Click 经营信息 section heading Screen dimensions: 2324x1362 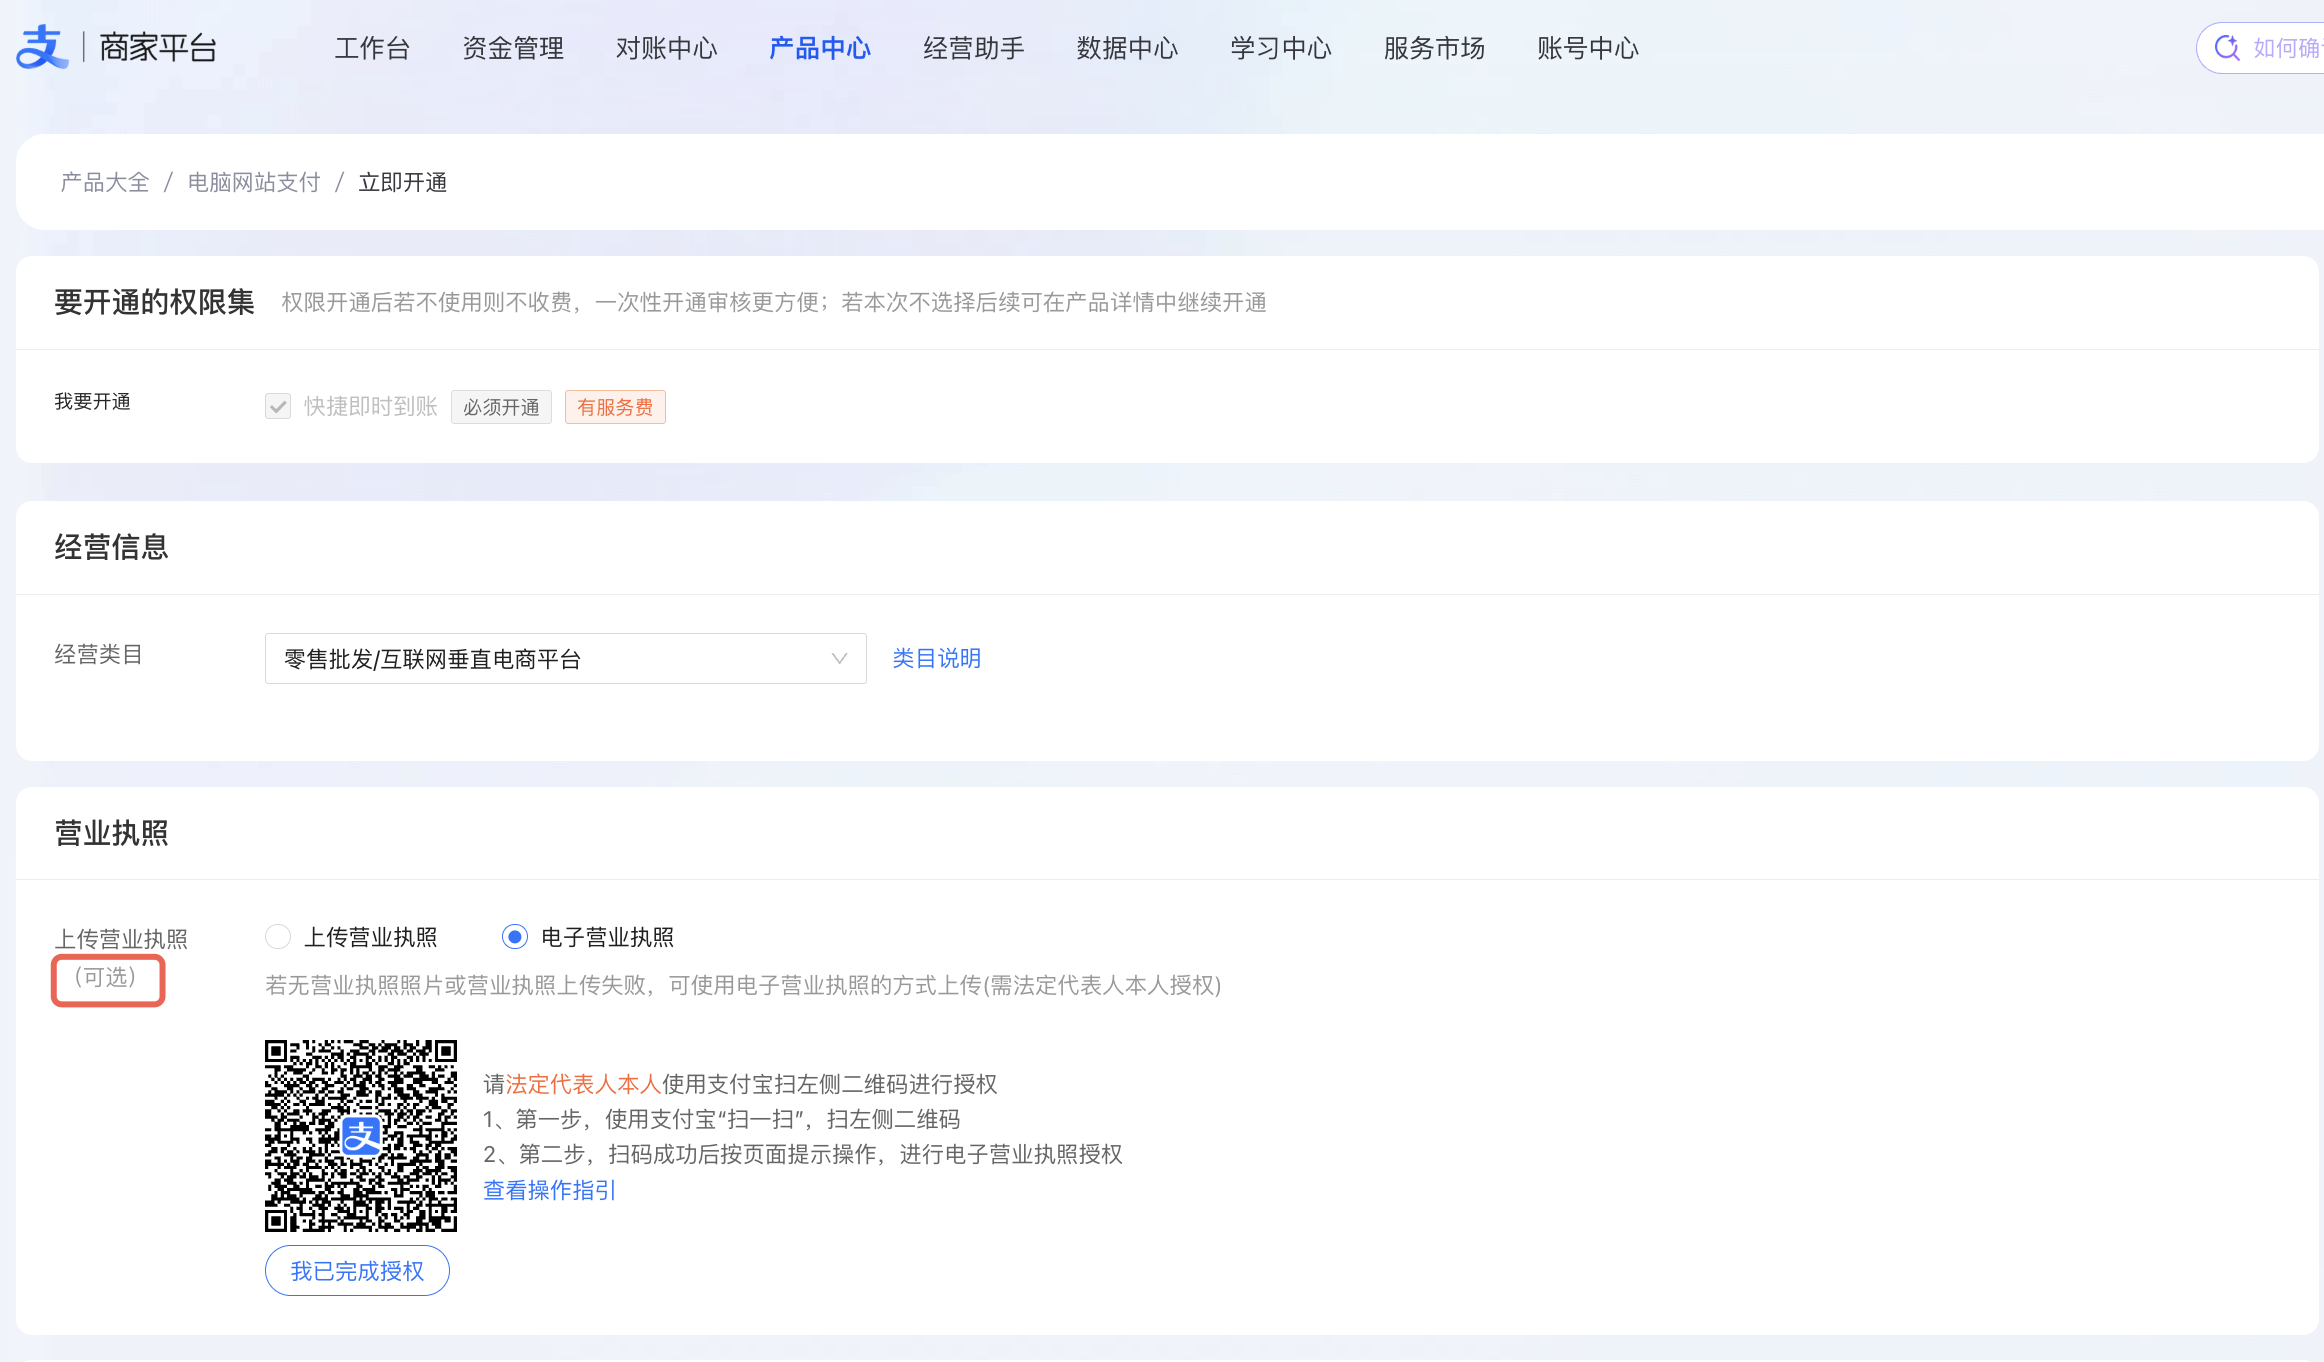tap(111, 547)
